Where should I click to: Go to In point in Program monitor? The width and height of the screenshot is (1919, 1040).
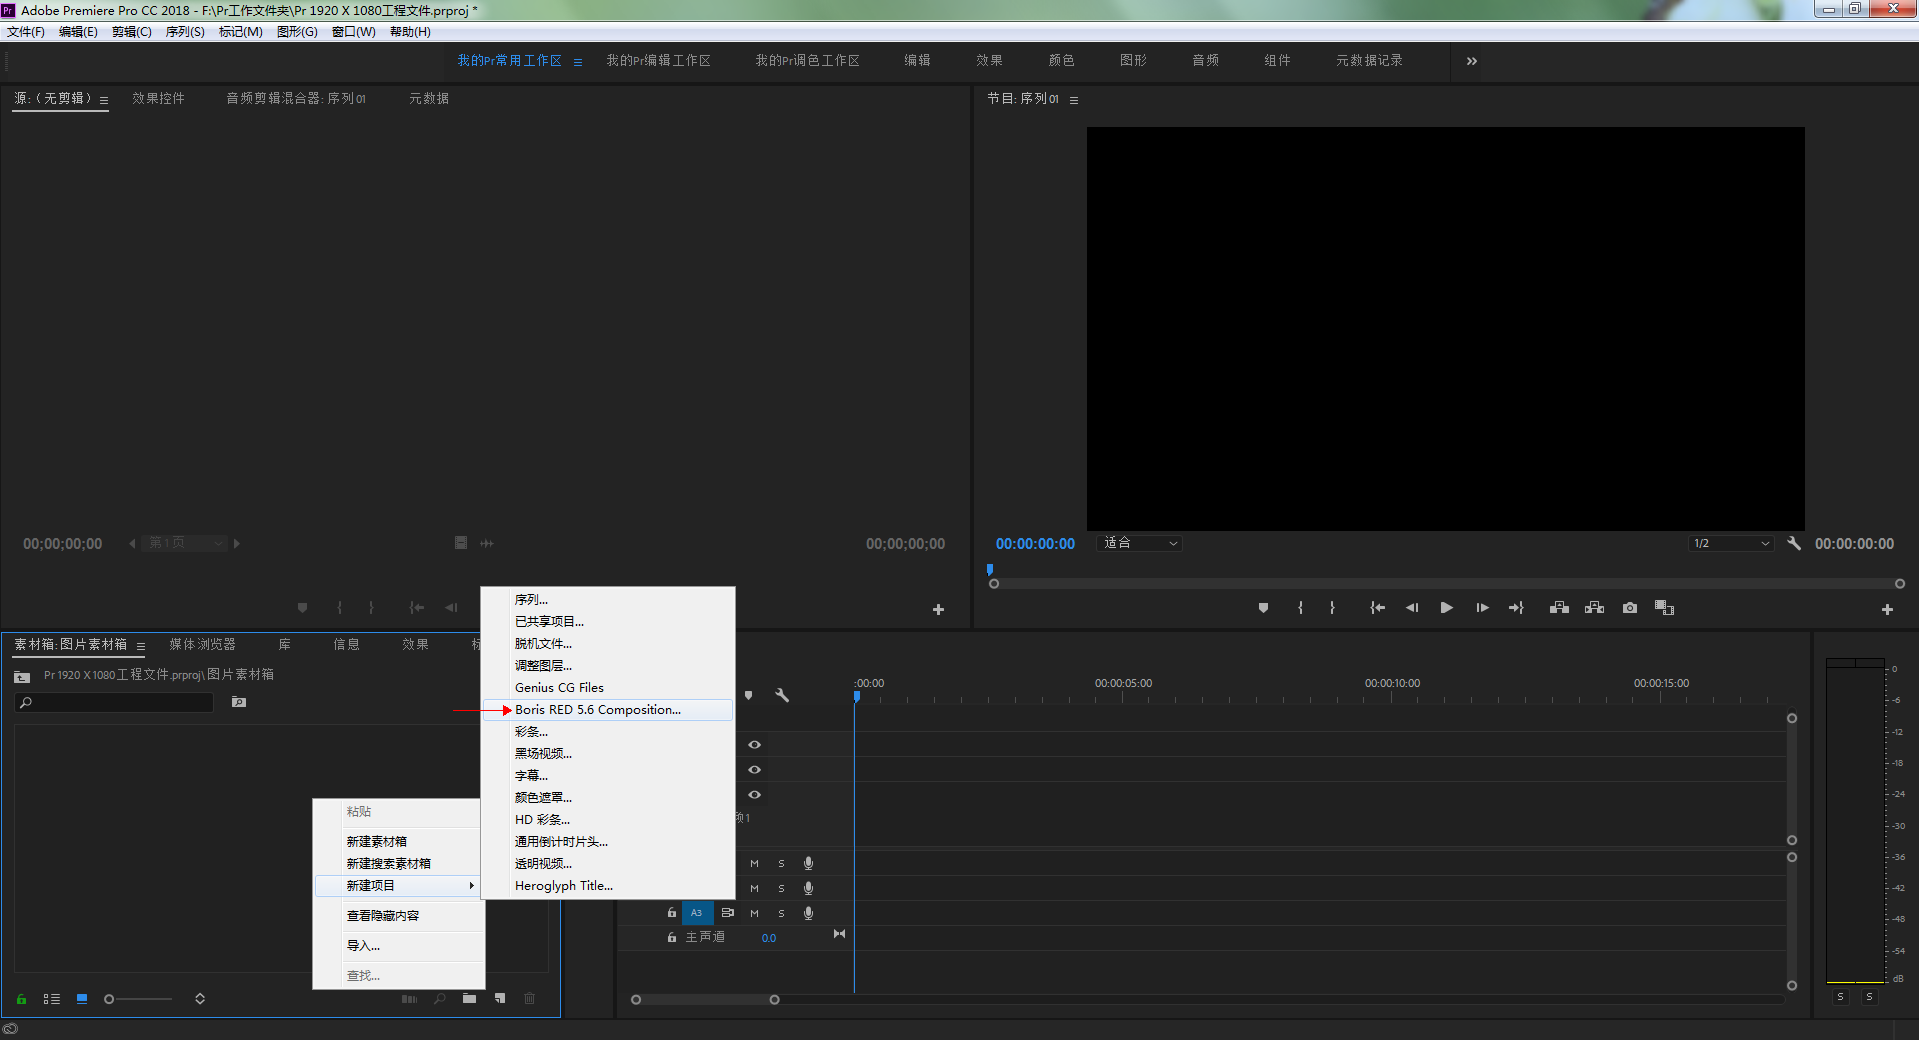(x=1377, y=608)
